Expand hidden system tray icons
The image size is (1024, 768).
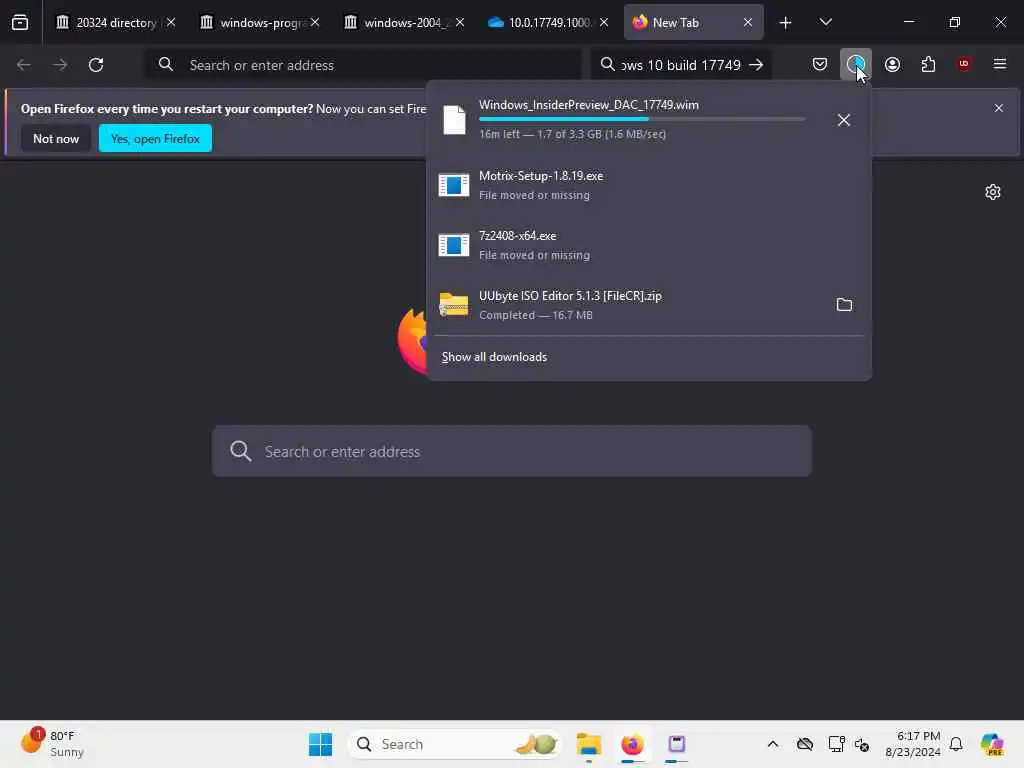pyautogui.click(x=773, y=744)
